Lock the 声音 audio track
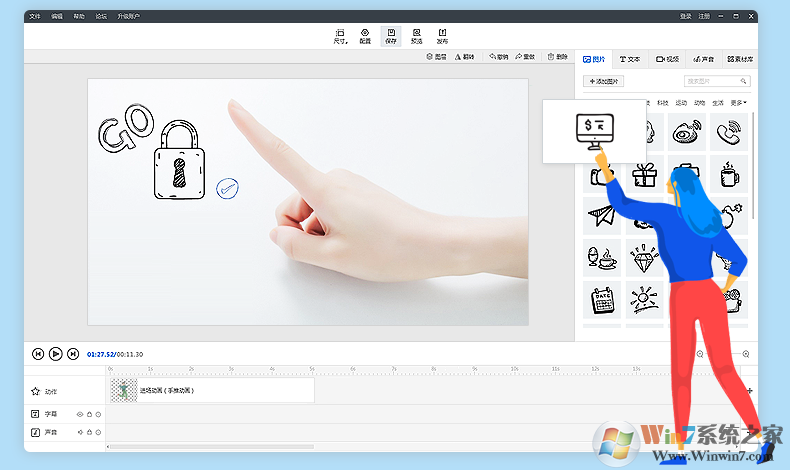Image resolution: width=790 pixels, height=470 pixels. (x=89, y=432)
